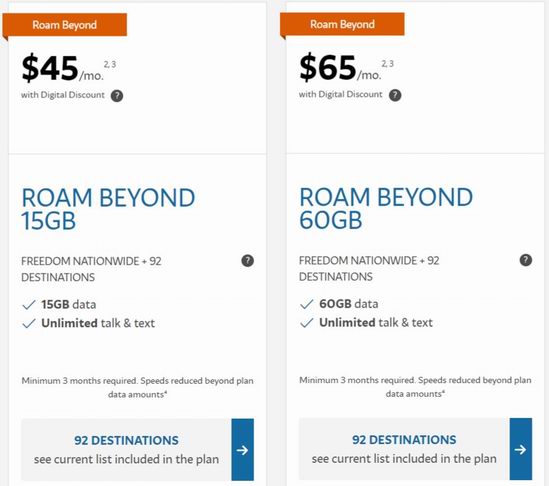Click checkmark beside Unlimited talk in 15GB plan

(x=29, y=323)
